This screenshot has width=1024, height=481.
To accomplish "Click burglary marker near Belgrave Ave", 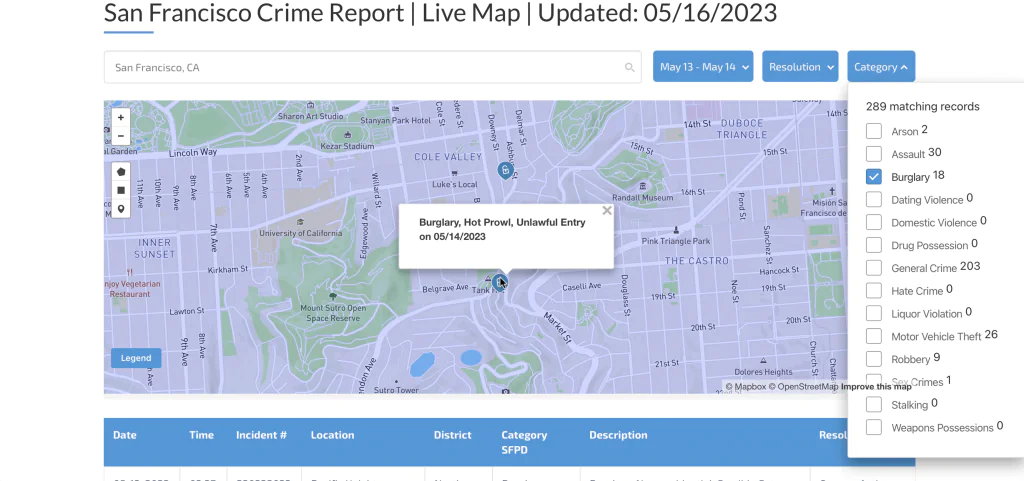I will [500, 282].
